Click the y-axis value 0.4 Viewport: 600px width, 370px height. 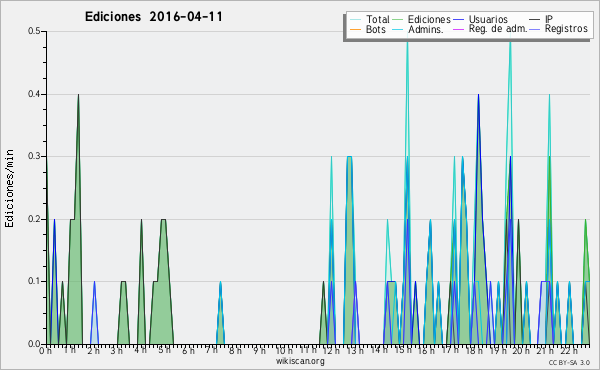pos(34,94)
